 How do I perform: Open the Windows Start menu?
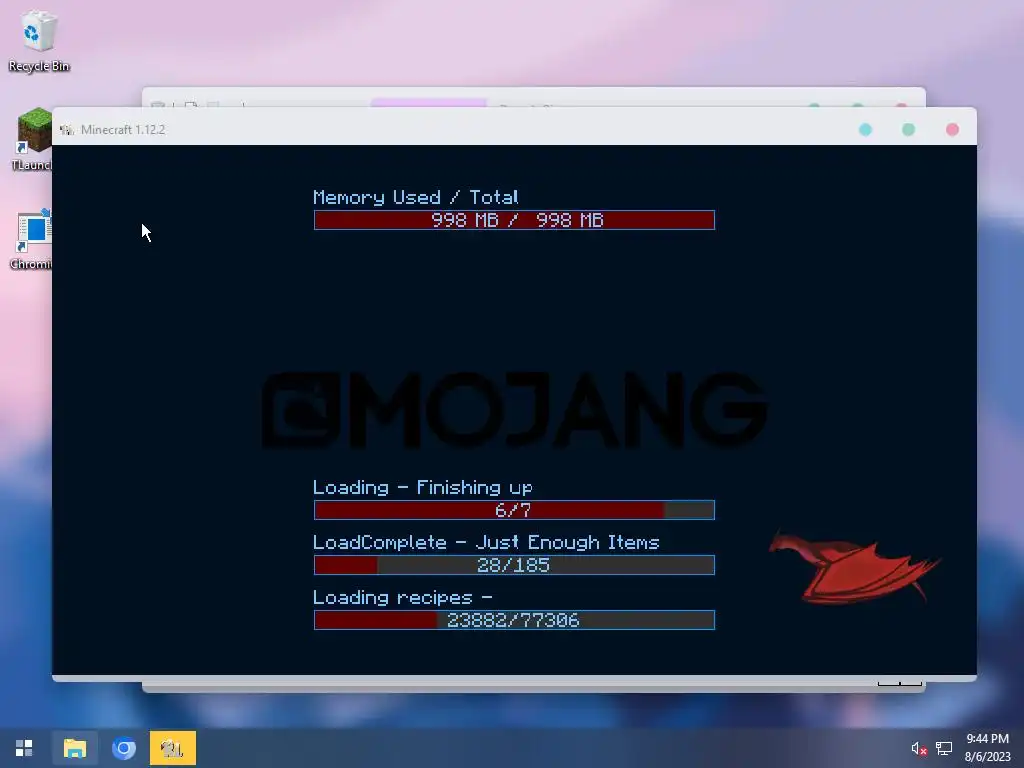24,748
